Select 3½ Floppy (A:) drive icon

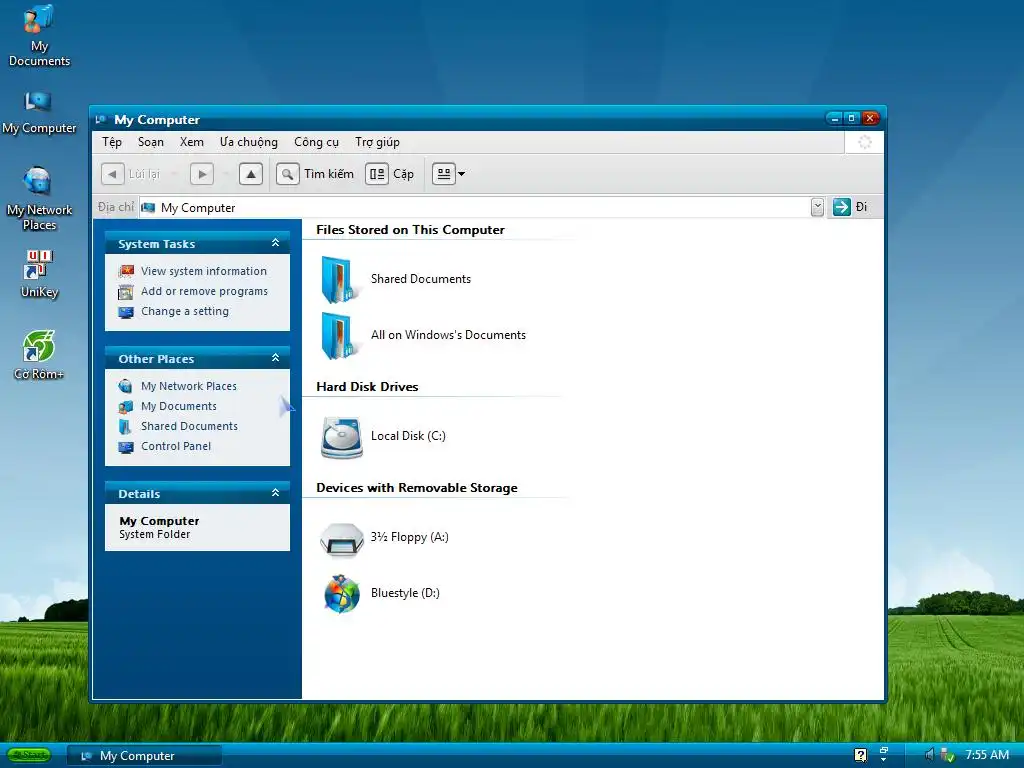coord(342,539)
